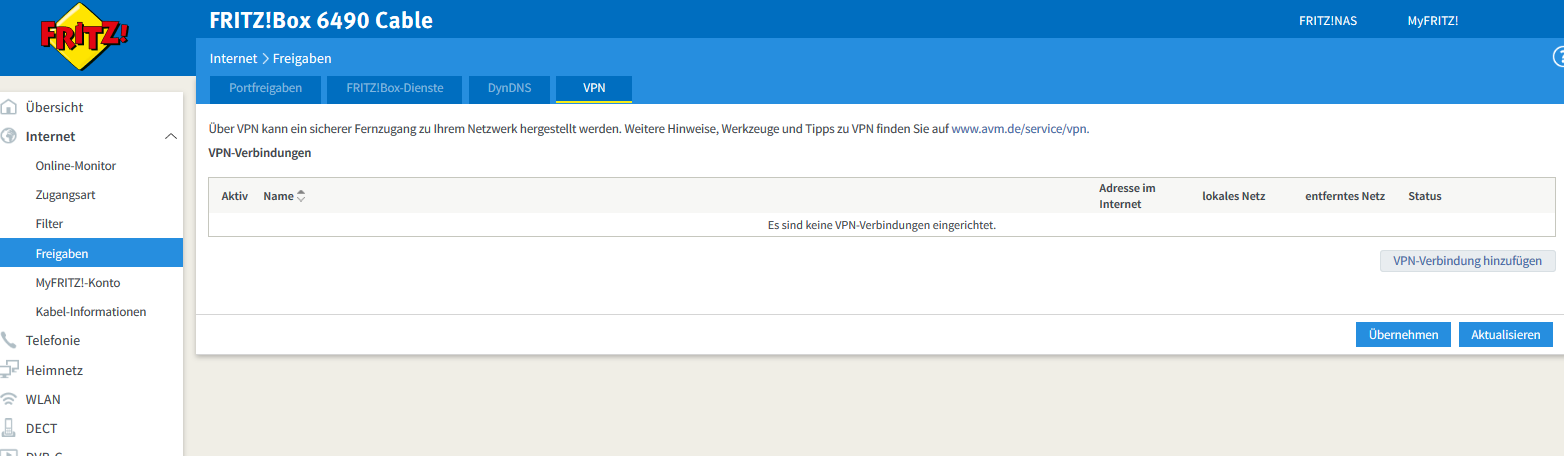The image size is (1564, 456).
Task: Open FRITZ!NAS link in header
Action: 1328,20
